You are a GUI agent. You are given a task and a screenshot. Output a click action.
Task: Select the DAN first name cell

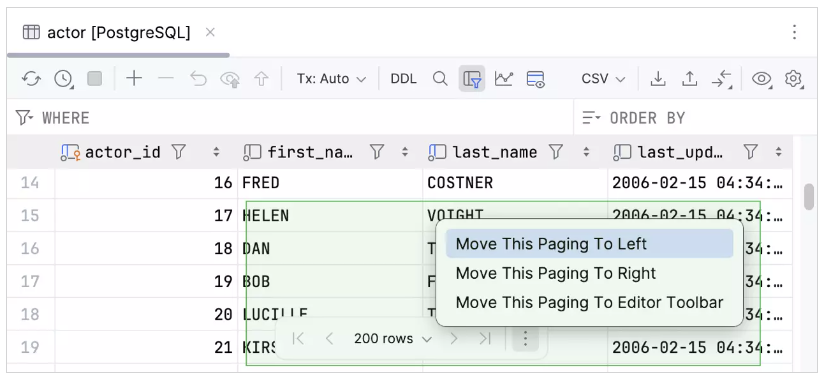pos(330,248)
